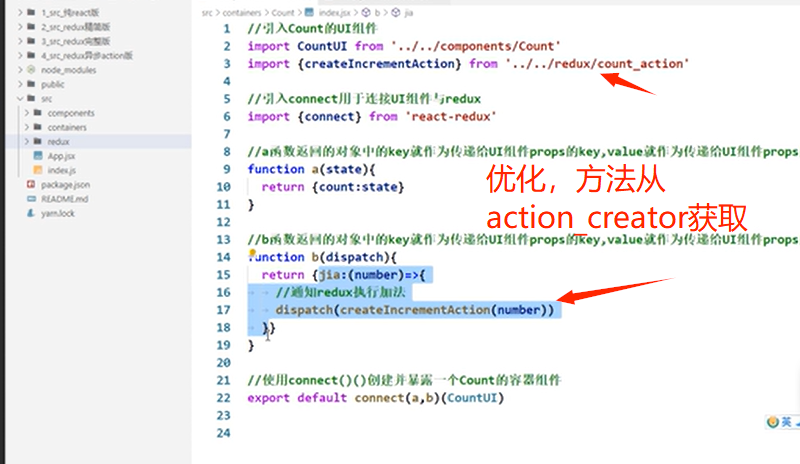
Task: Expand the 2_src_redux folder chevron
Action: pos(20,27)
